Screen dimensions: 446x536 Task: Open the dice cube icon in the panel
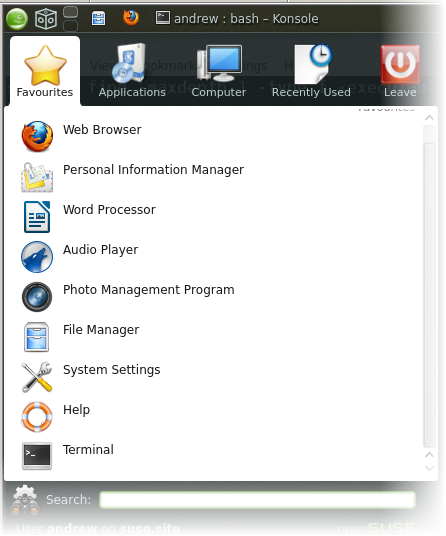coord(46,19)
